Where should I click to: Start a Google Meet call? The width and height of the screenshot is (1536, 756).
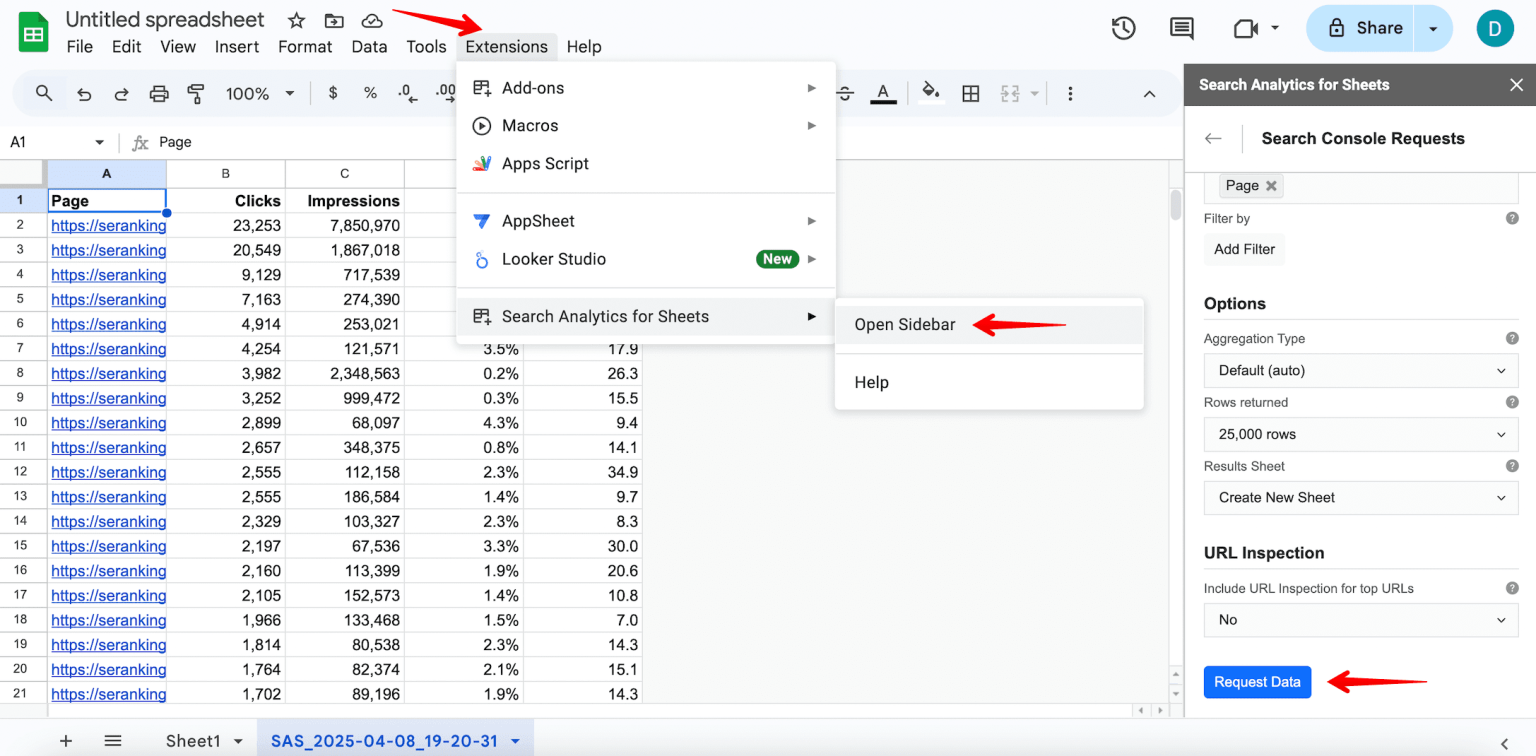point(1248,29)
